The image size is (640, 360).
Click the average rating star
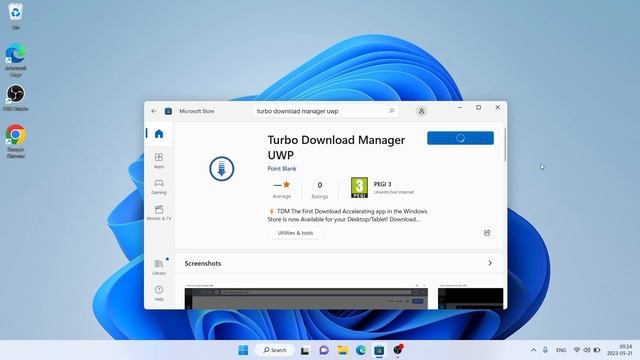286,184
